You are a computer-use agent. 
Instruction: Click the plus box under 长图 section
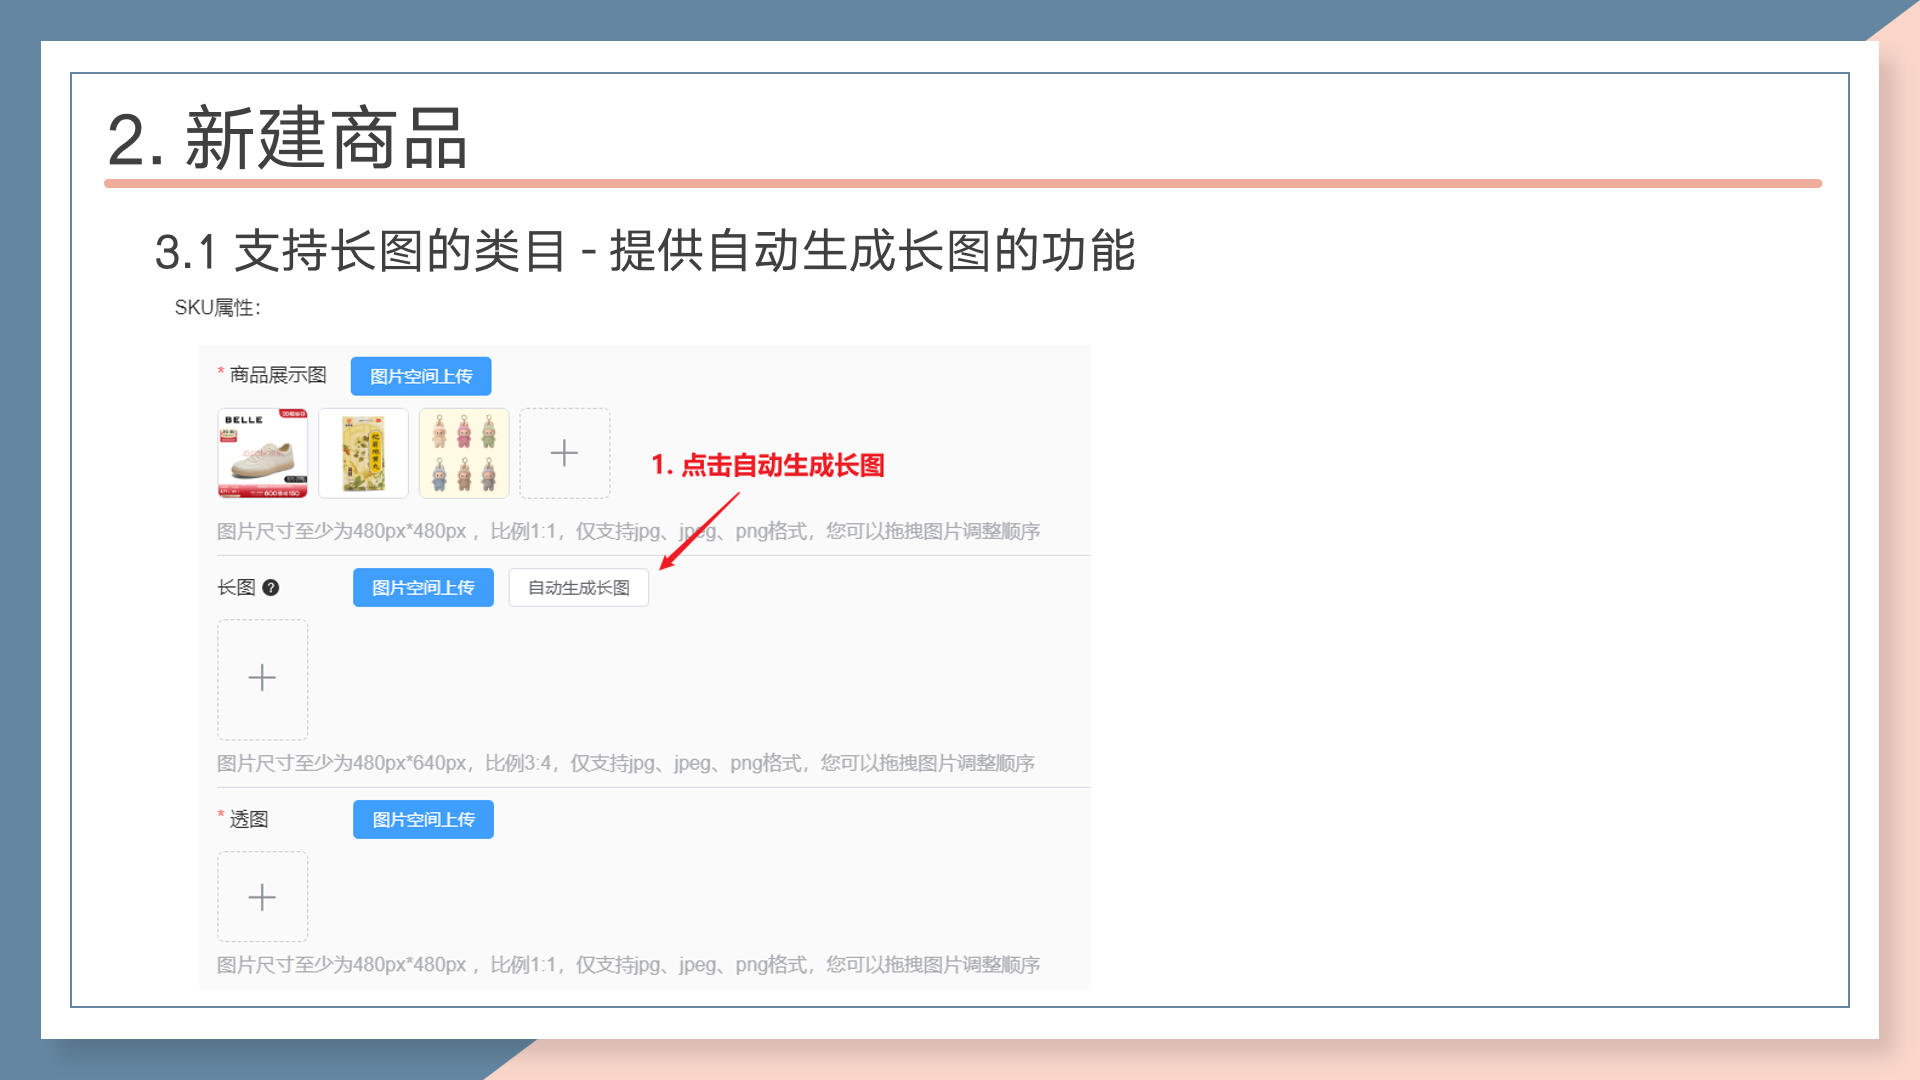[x=262, y=679]
